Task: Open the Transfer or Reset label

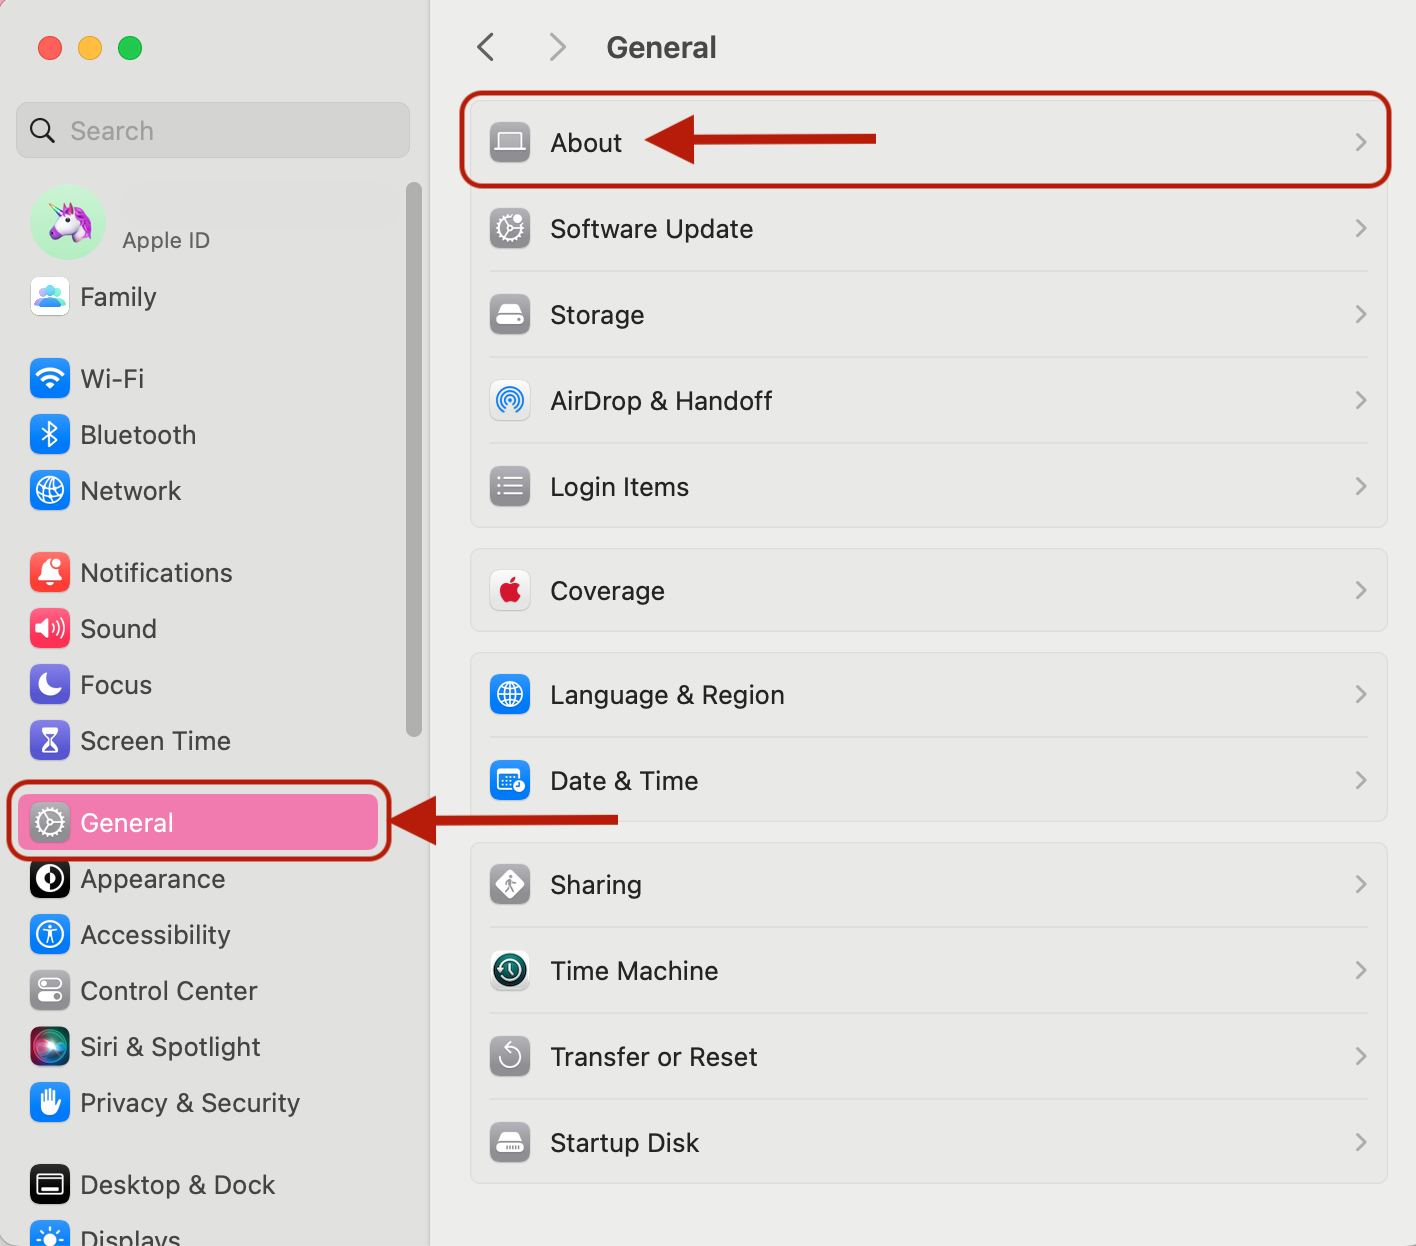Action: [x=654, y=1057]
